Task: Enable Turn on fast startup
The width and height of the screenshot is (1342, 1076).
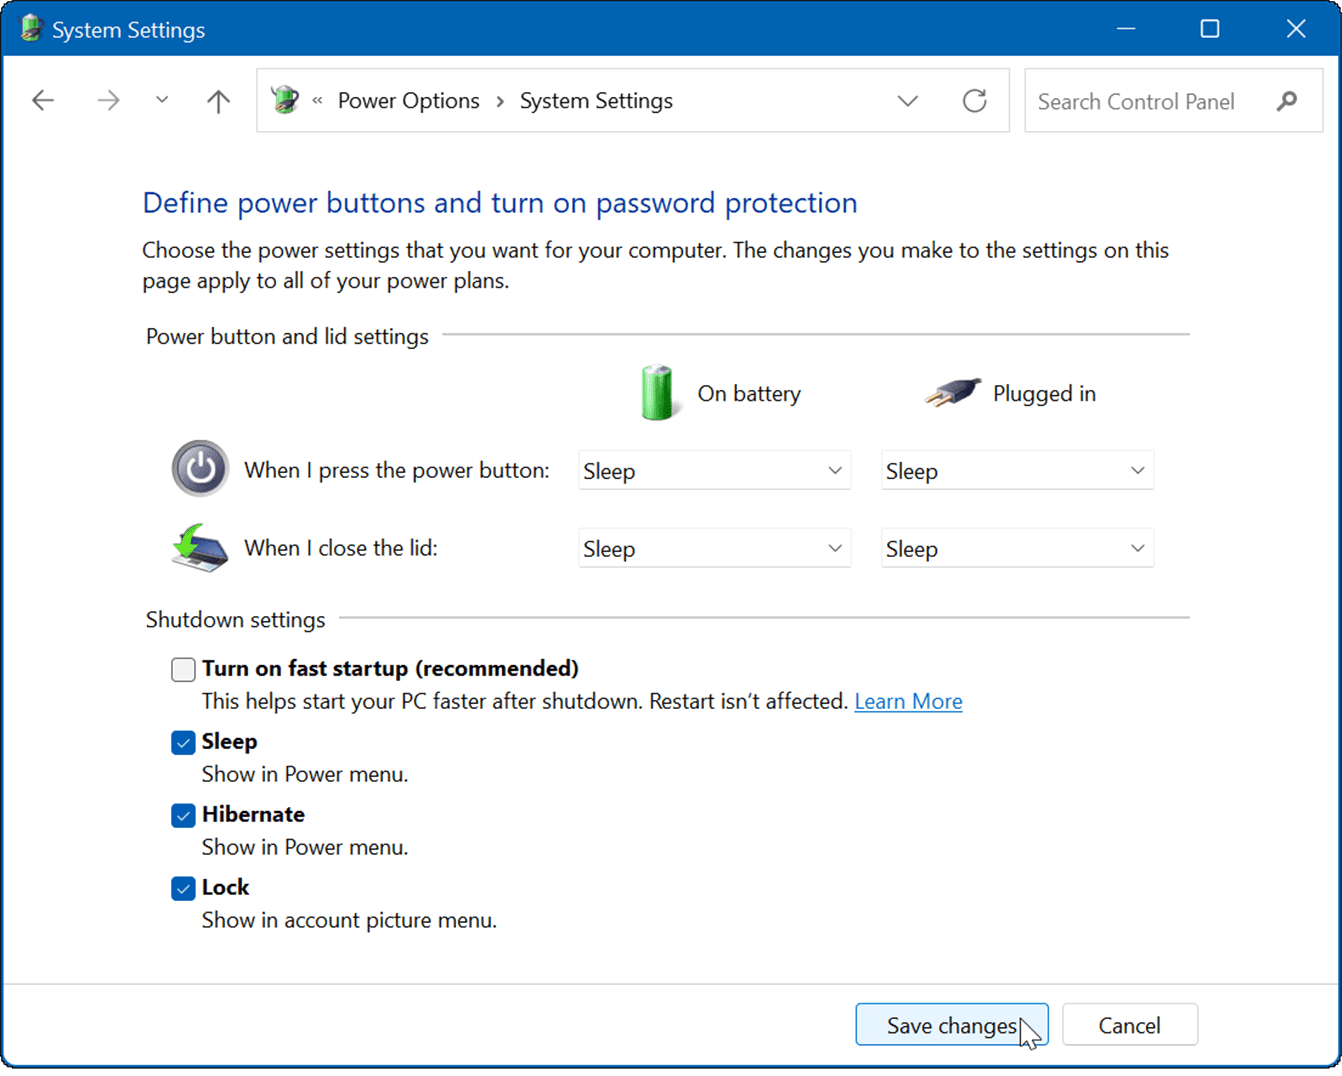Action: click(x=183, y=668)
